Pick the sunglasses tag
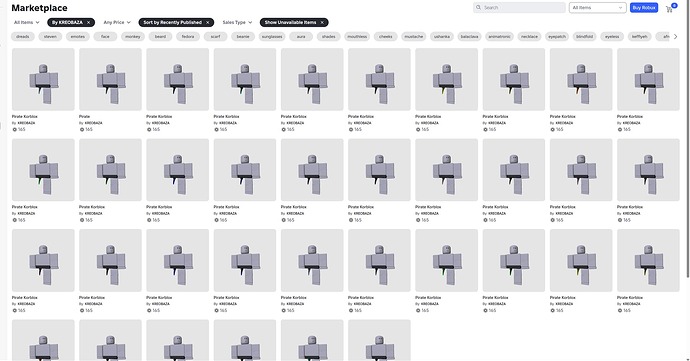Image resolution: width=690 pixels, height=361 pixels. (x=272, y=37)
